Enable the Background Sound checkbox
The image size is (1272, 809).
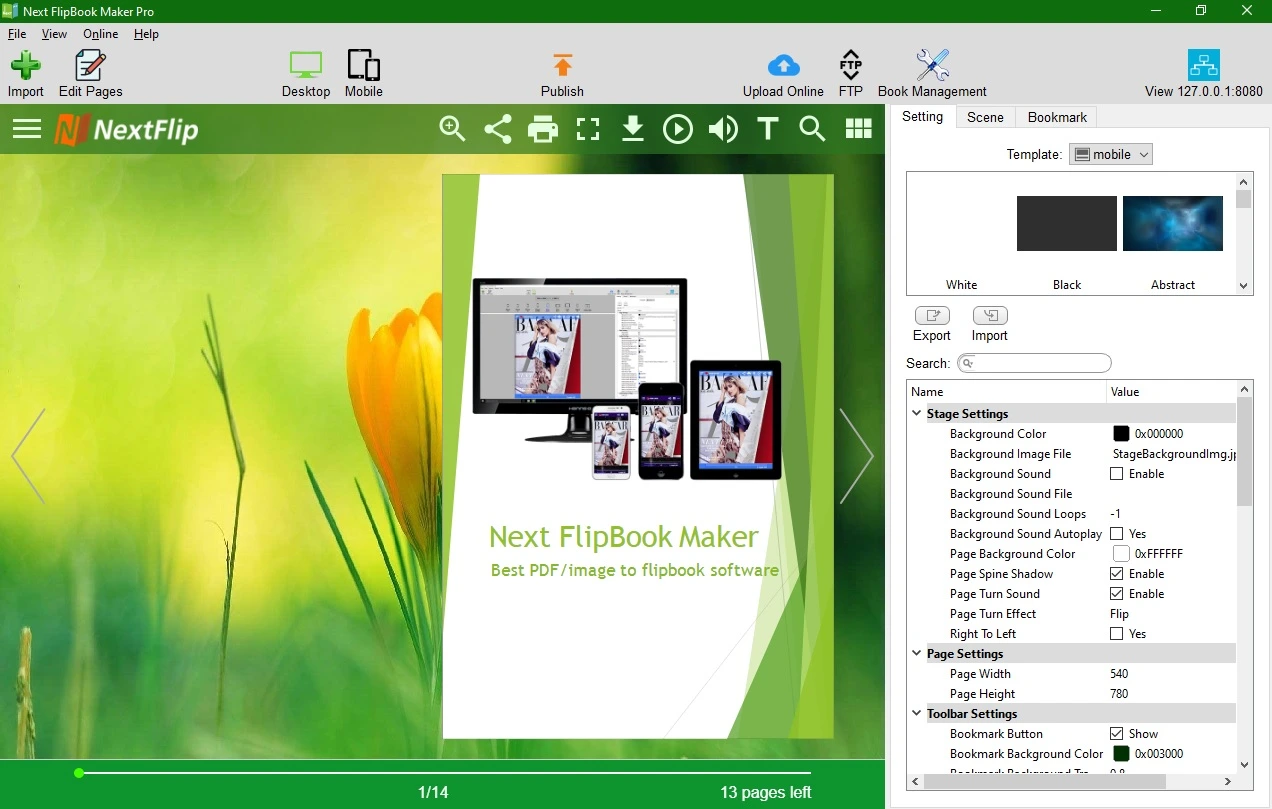(x=1117, y=474)
